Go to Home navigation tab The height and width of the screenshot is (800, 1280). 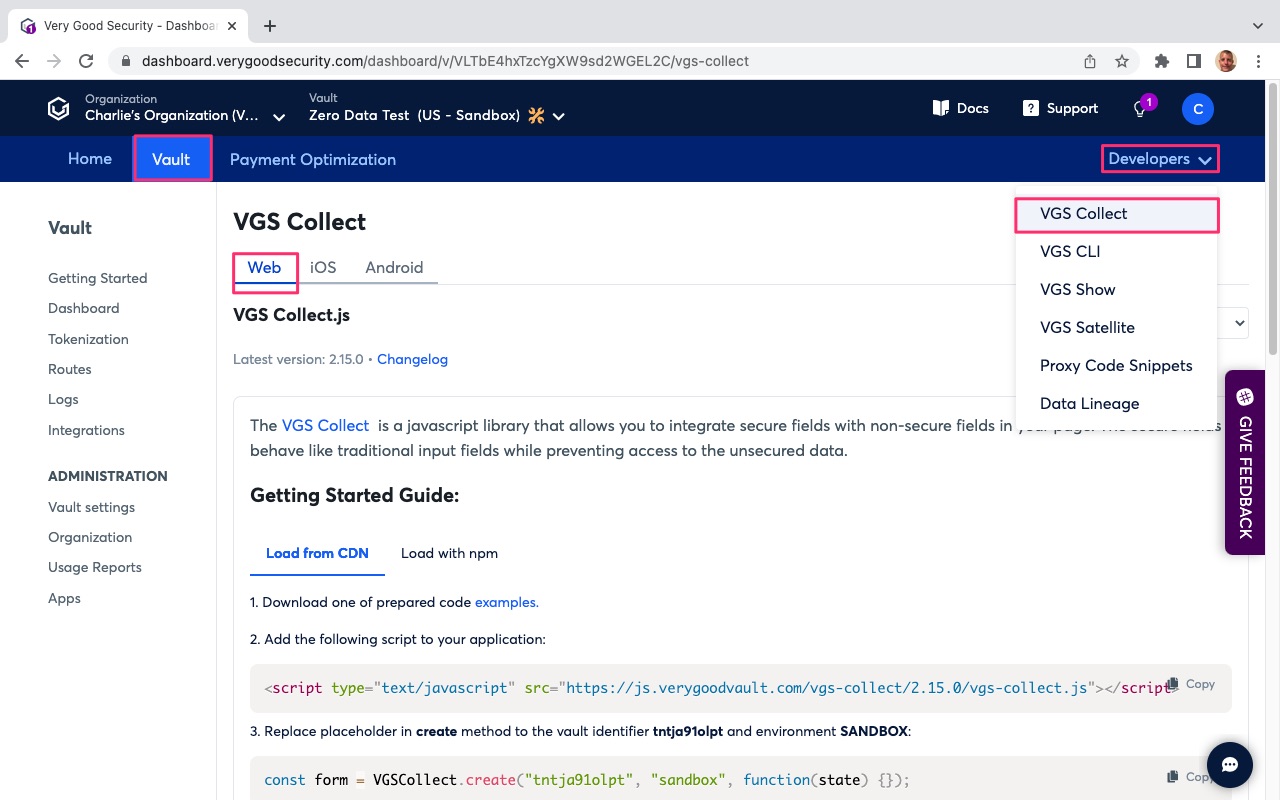(x=90, y=159)
